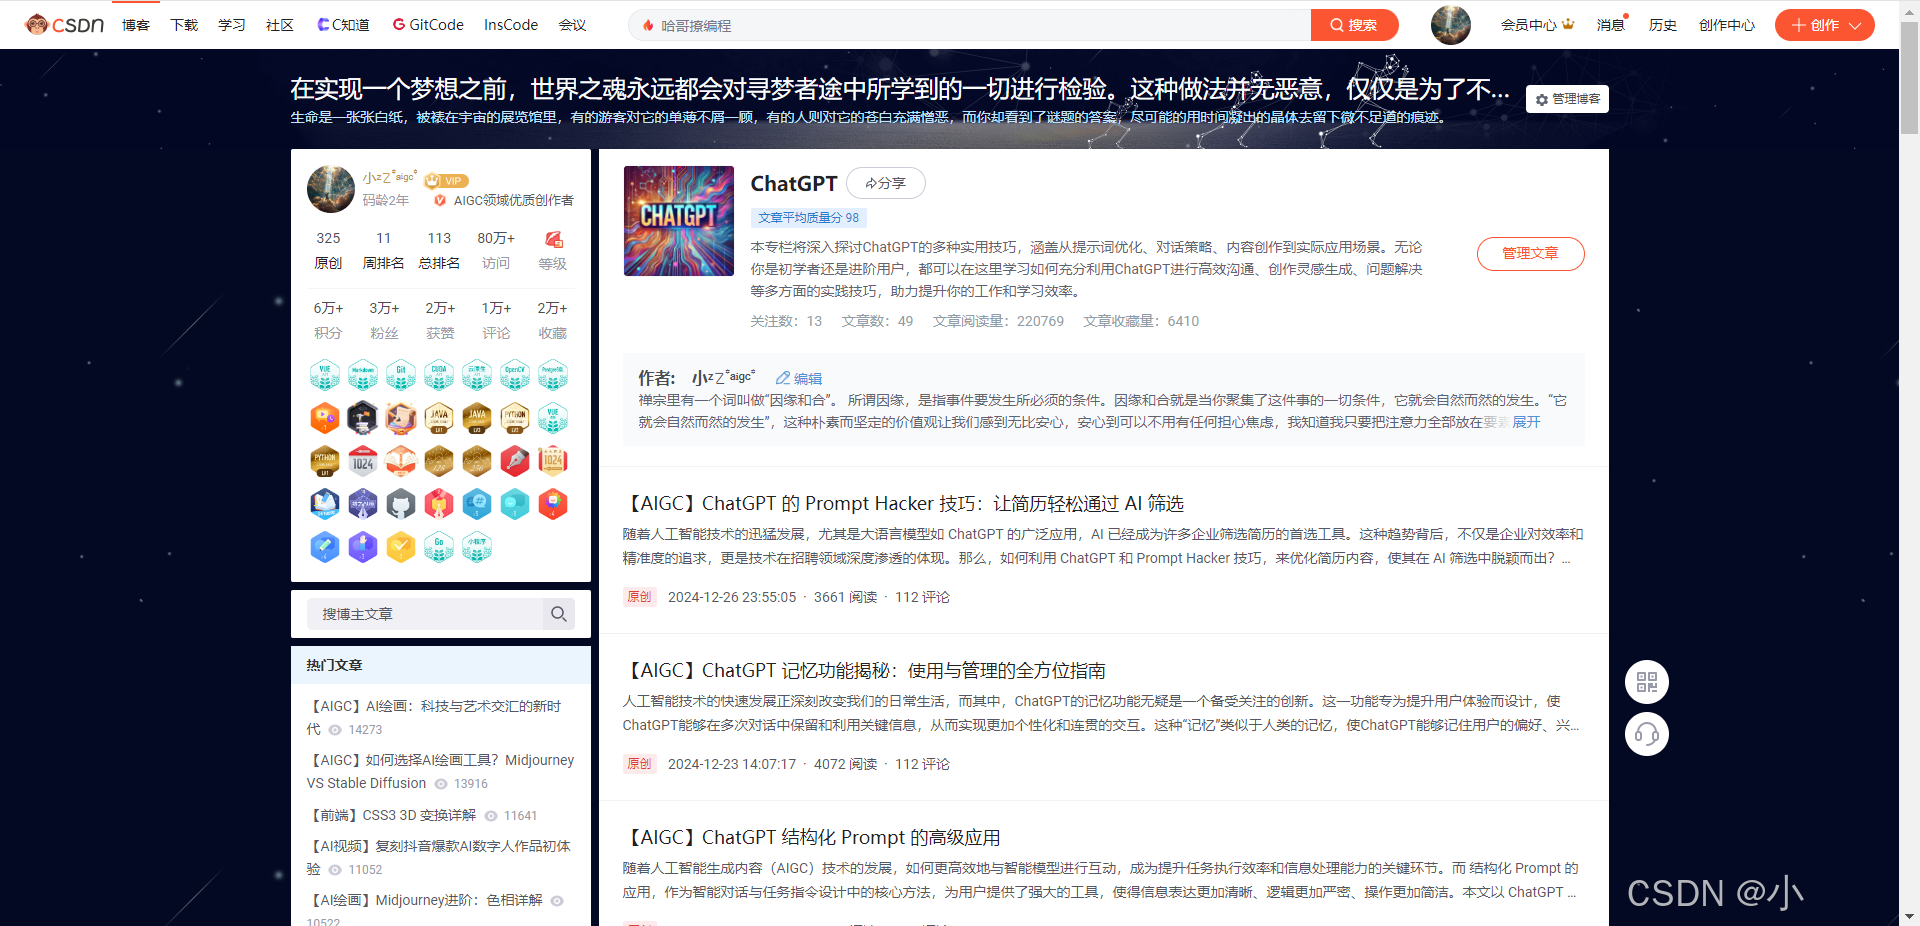This screenshot has width=1920, height=926.
Task: Click the orange 搜索 button
Action: [1354, 25]
